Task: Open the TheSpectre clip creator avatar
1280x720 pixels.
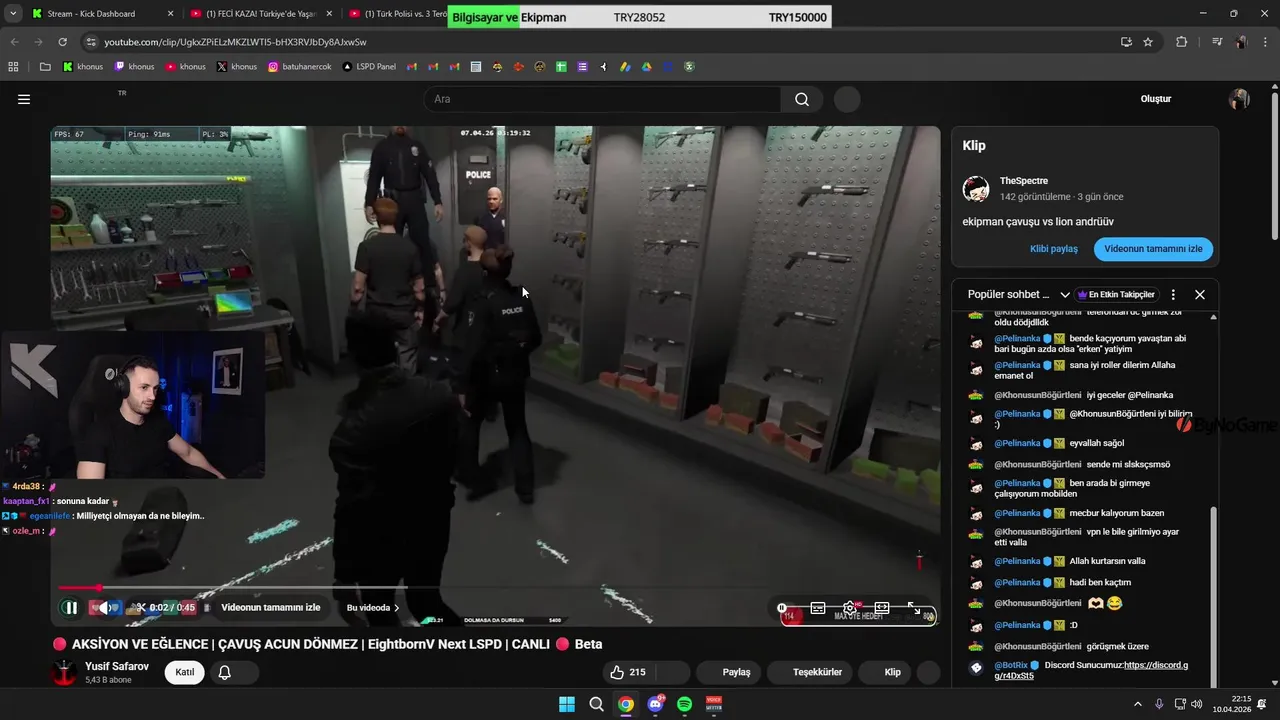Action: point(976,189)
